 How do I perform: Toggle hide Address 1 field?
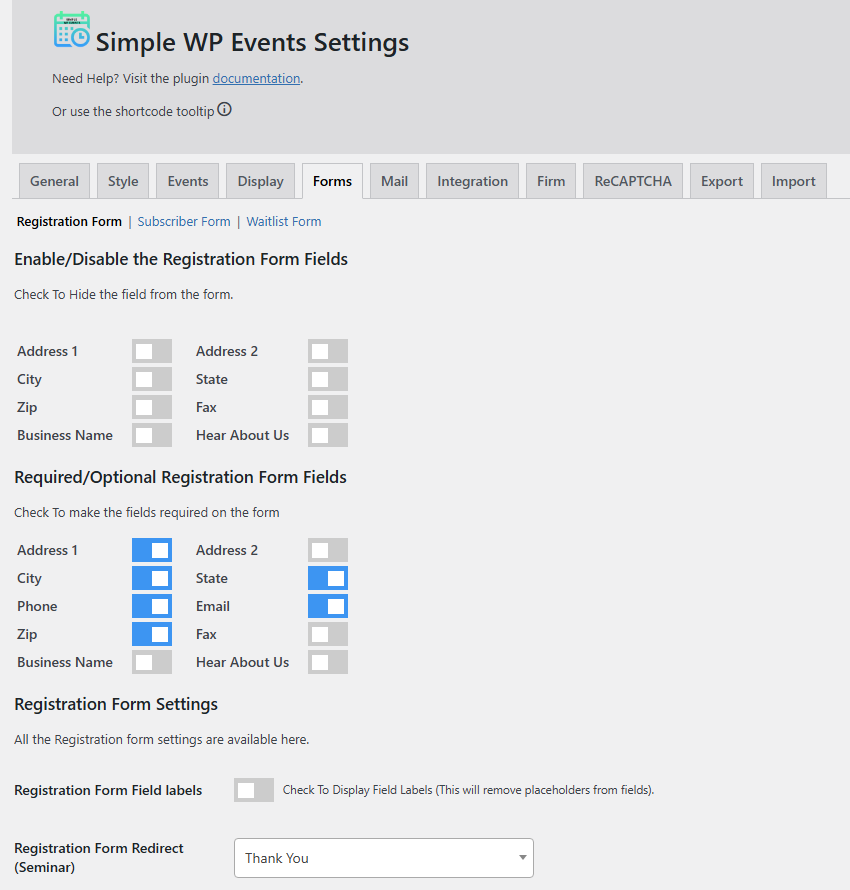point(152,351)
